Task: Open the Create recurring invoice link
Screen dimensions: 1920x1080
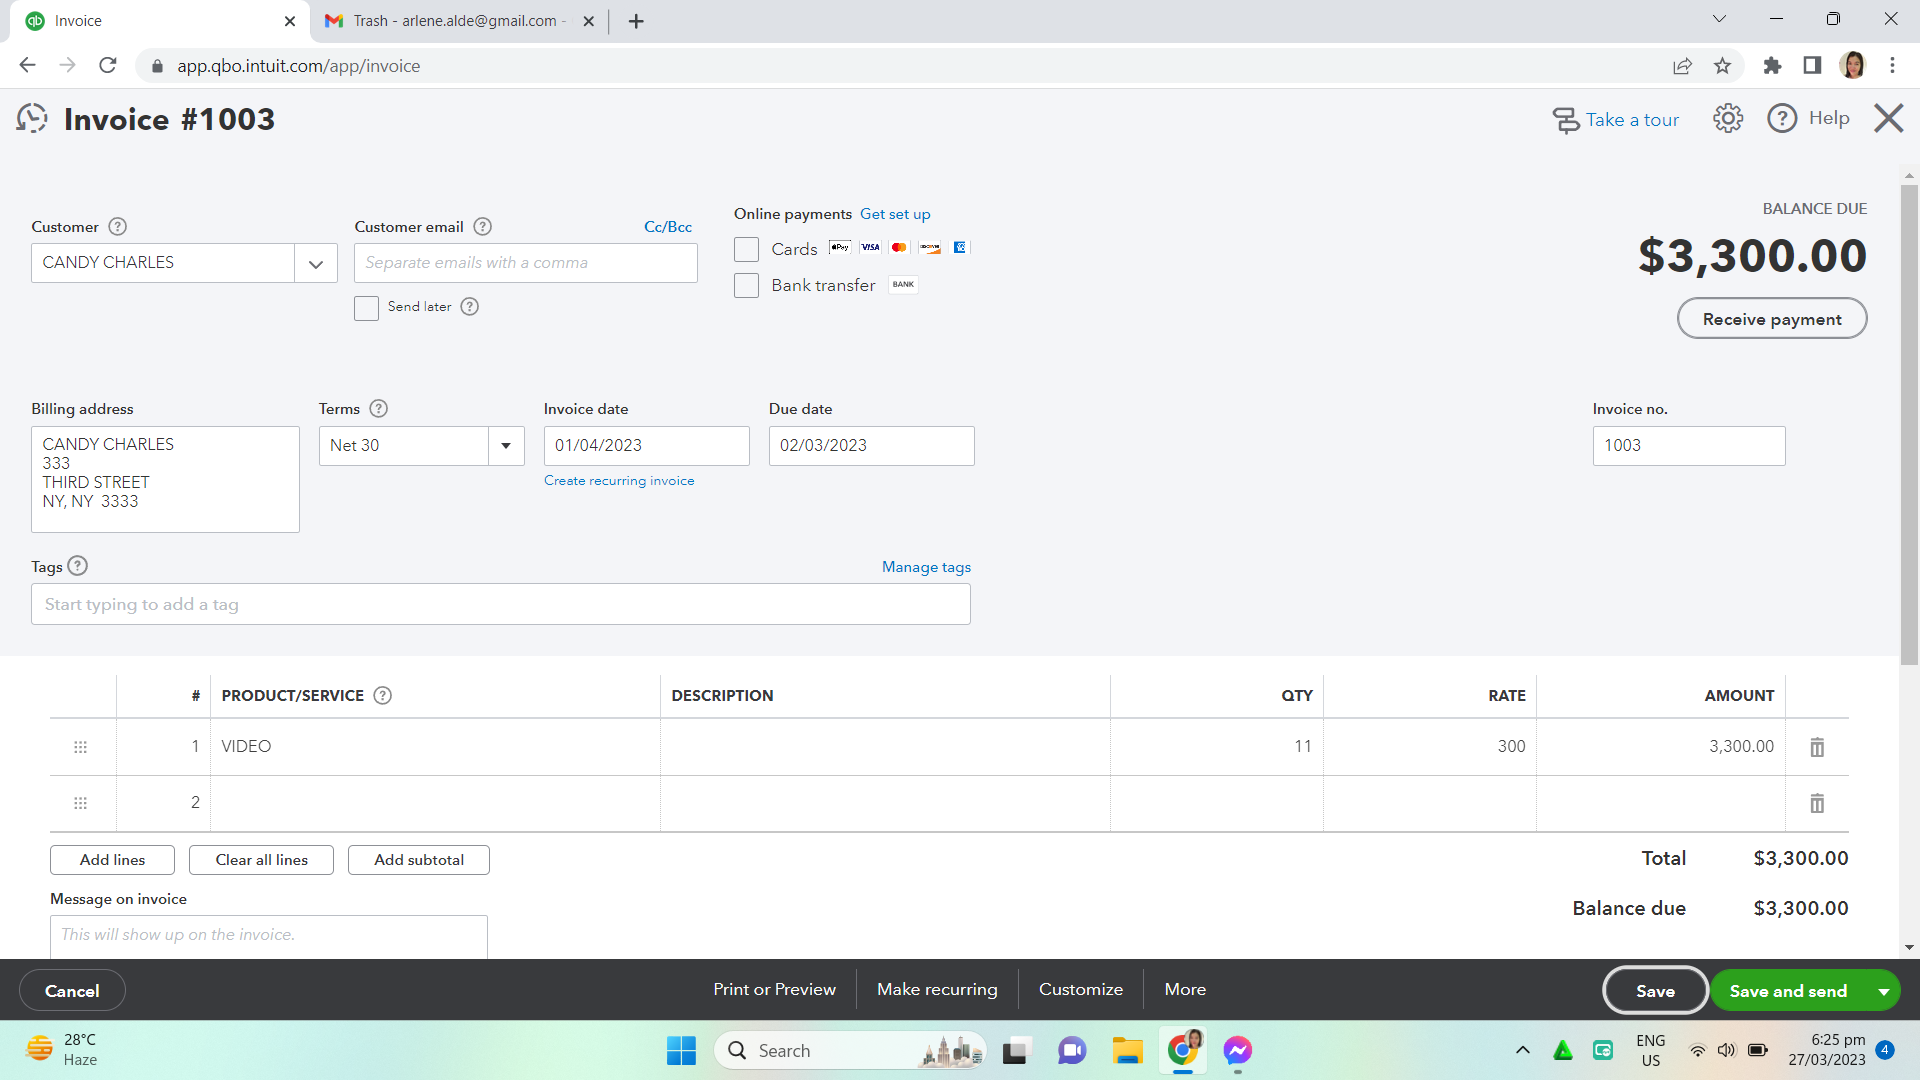Action: [618, 481]
